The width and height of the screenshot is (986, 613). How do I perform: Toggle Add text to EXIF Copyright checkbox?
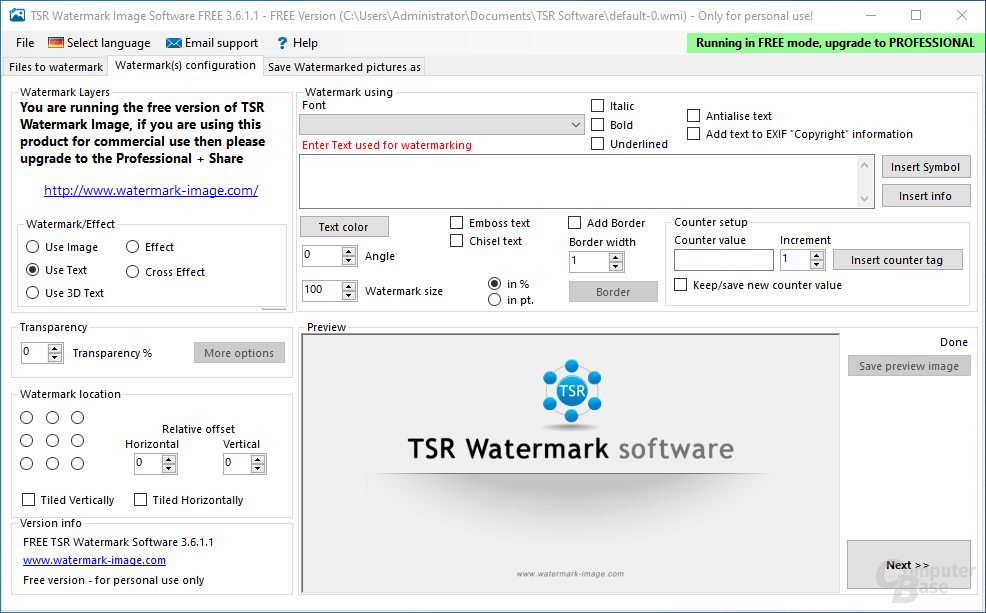(693, 134)
